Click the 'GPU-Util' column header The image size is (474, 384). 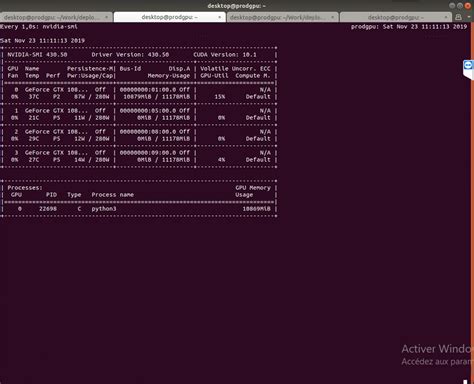(214, 76)
